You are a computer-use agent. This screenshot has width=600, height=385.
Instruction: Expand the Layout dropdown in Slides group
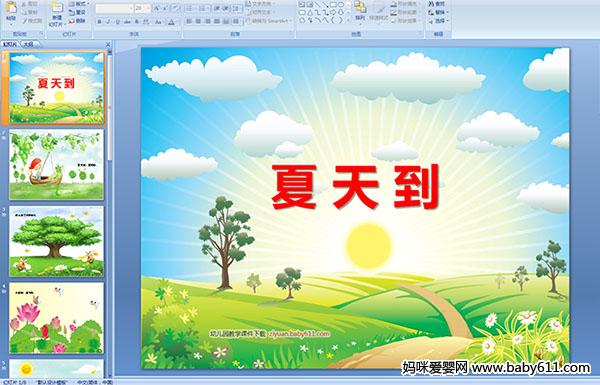(x=79, y=4)
